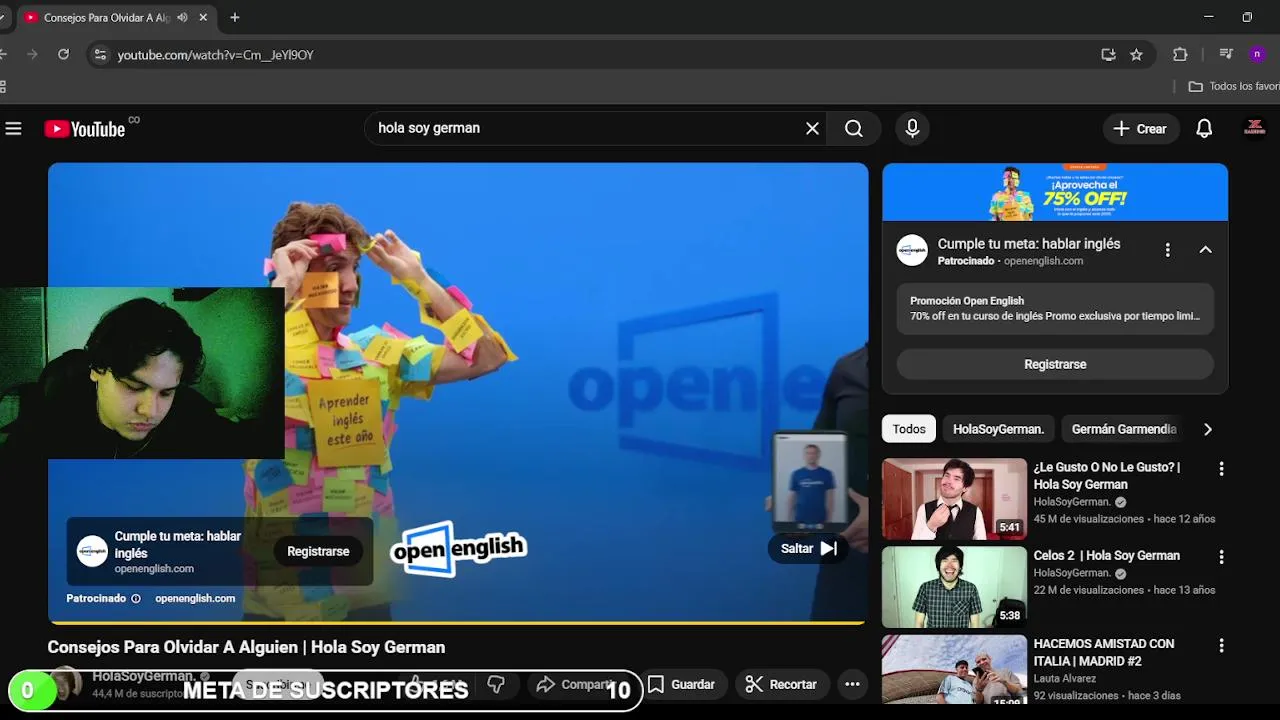
Task: Save video with 'Guardar' button
Action: 682,684
